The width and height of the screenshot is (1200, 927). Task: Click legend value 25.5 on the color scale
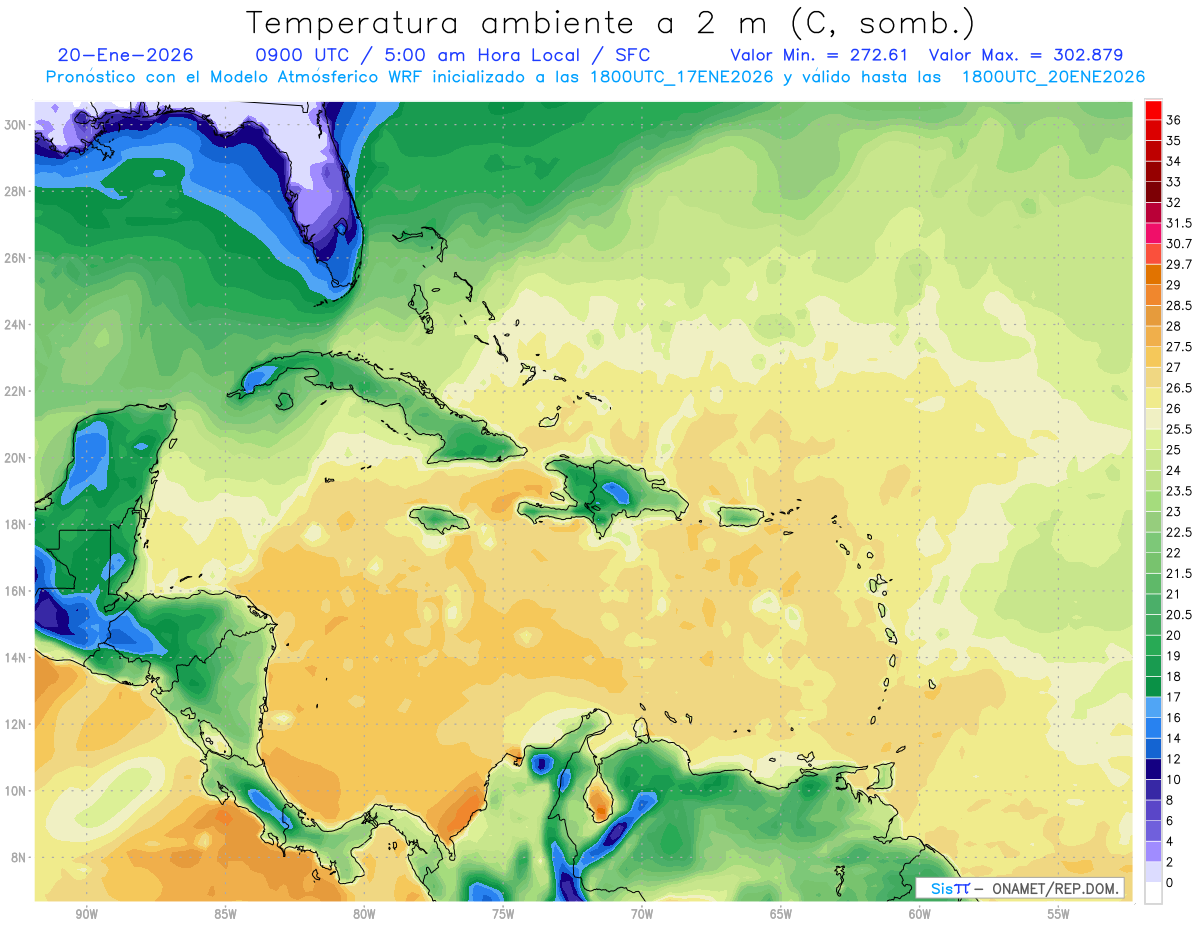[1179, 429]
